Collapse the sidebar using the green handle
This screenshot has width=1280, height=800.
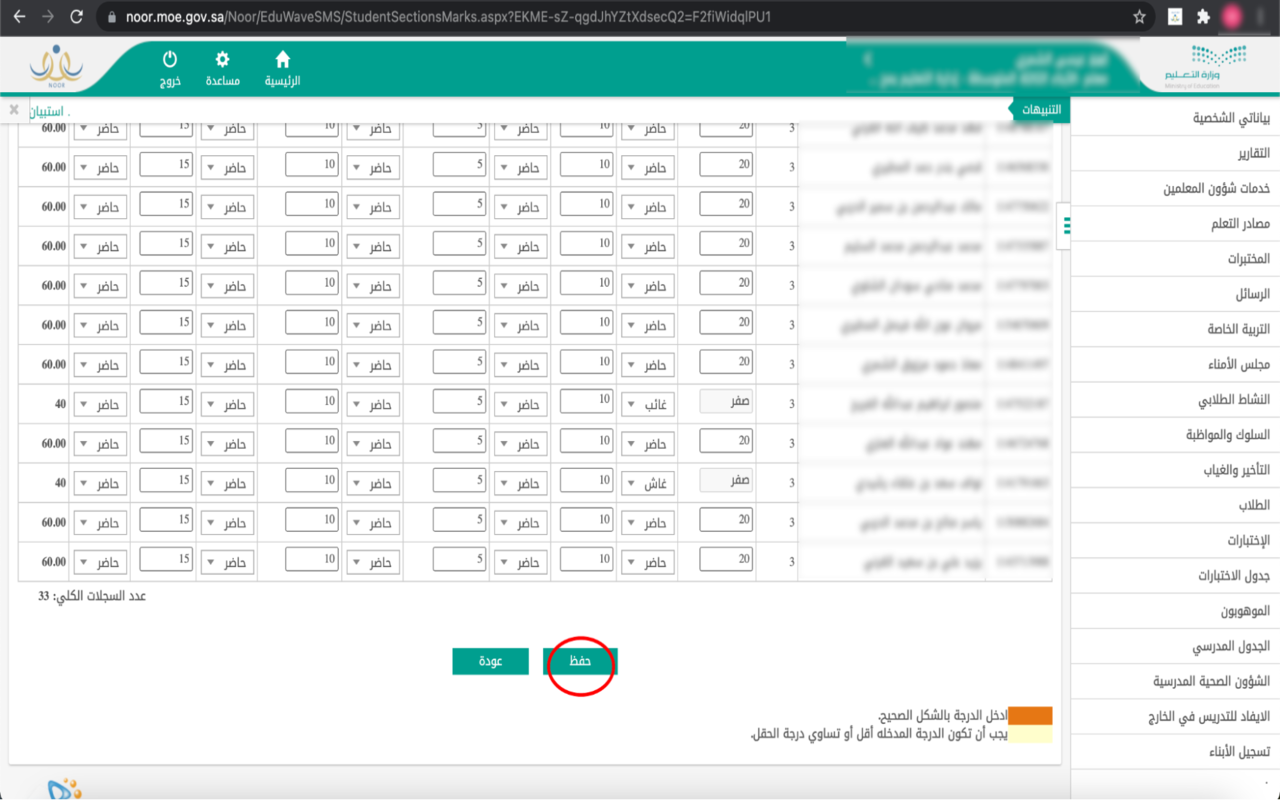[1066, 225]
